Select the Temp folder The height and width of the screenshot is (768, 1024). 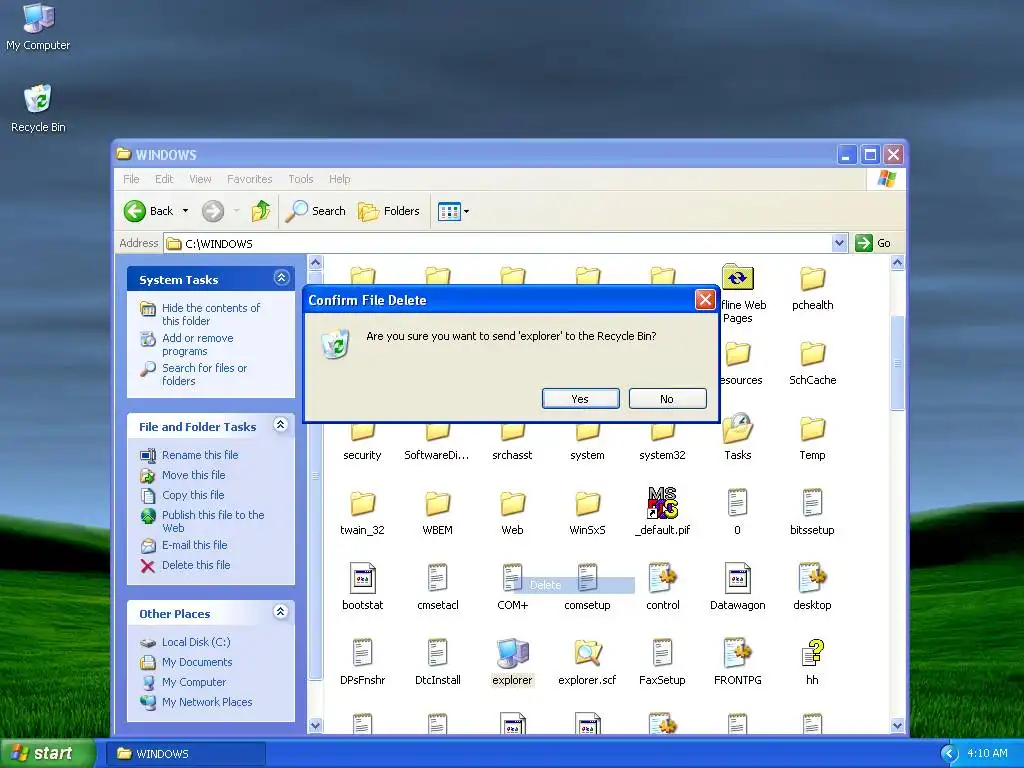pos(812,438)
